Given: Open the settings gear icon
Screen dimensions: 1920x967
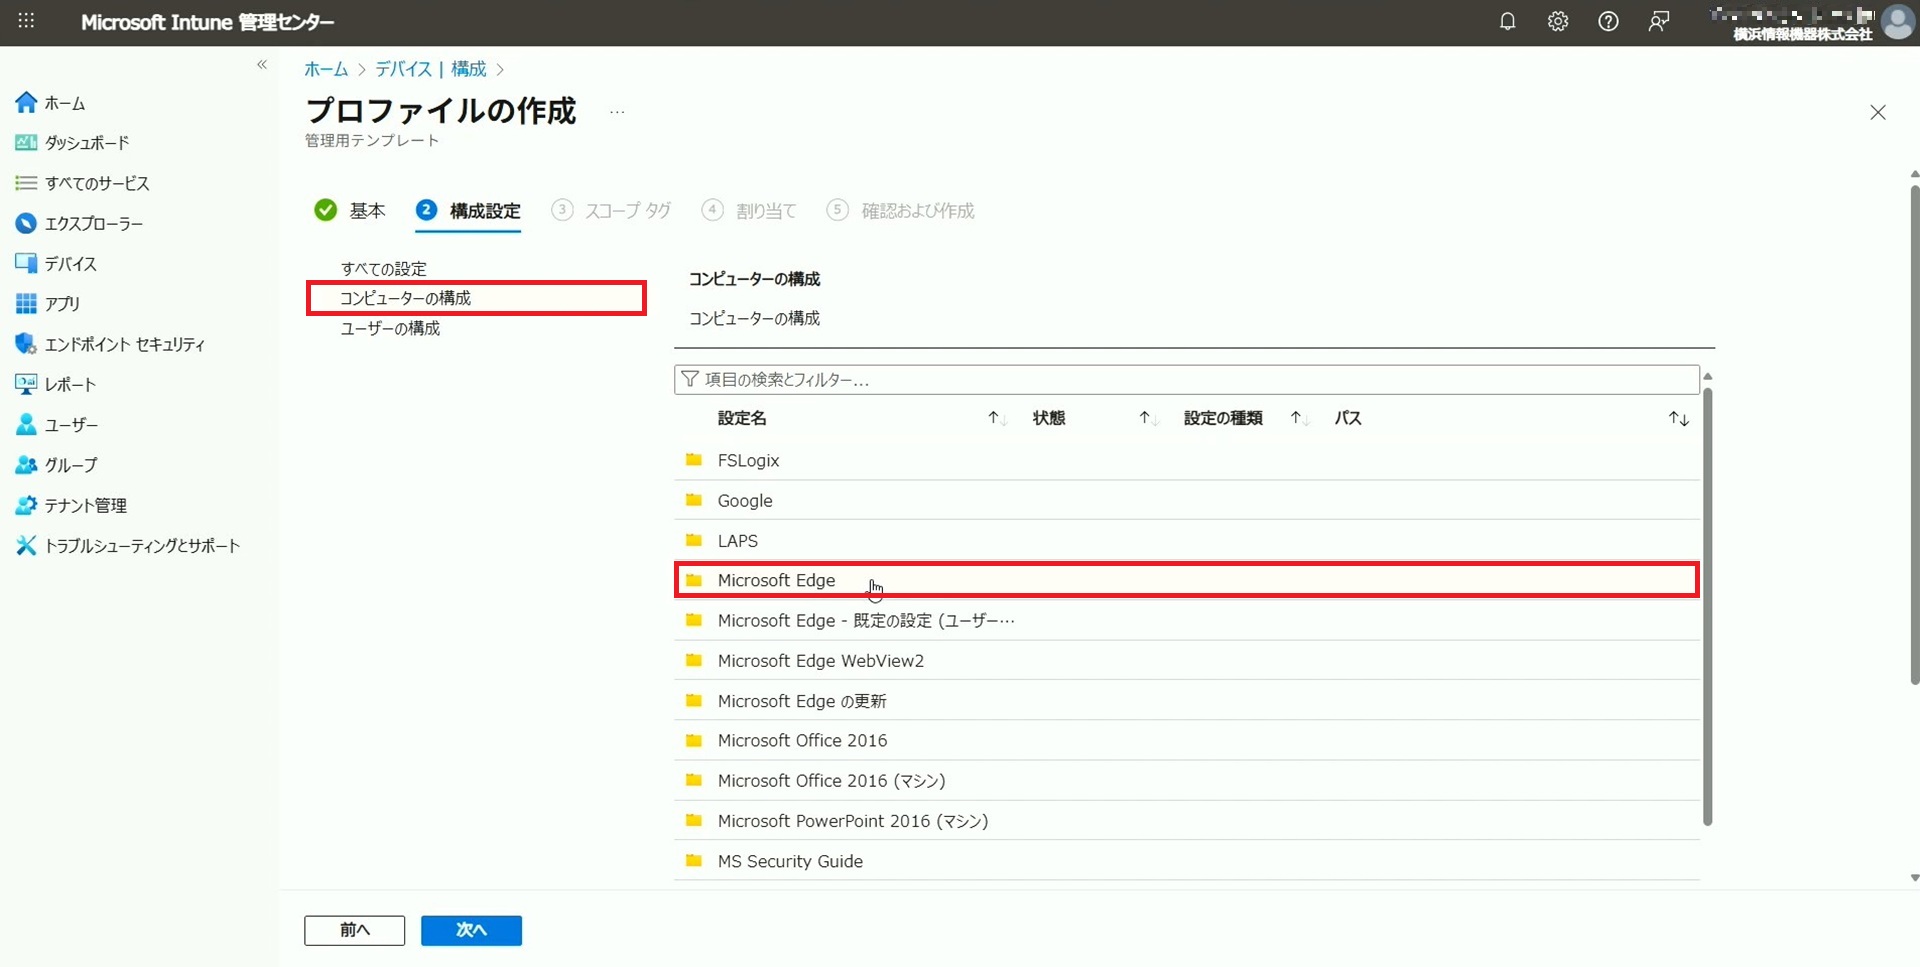Looking at the screenshot, I should tap(1558, 22).
